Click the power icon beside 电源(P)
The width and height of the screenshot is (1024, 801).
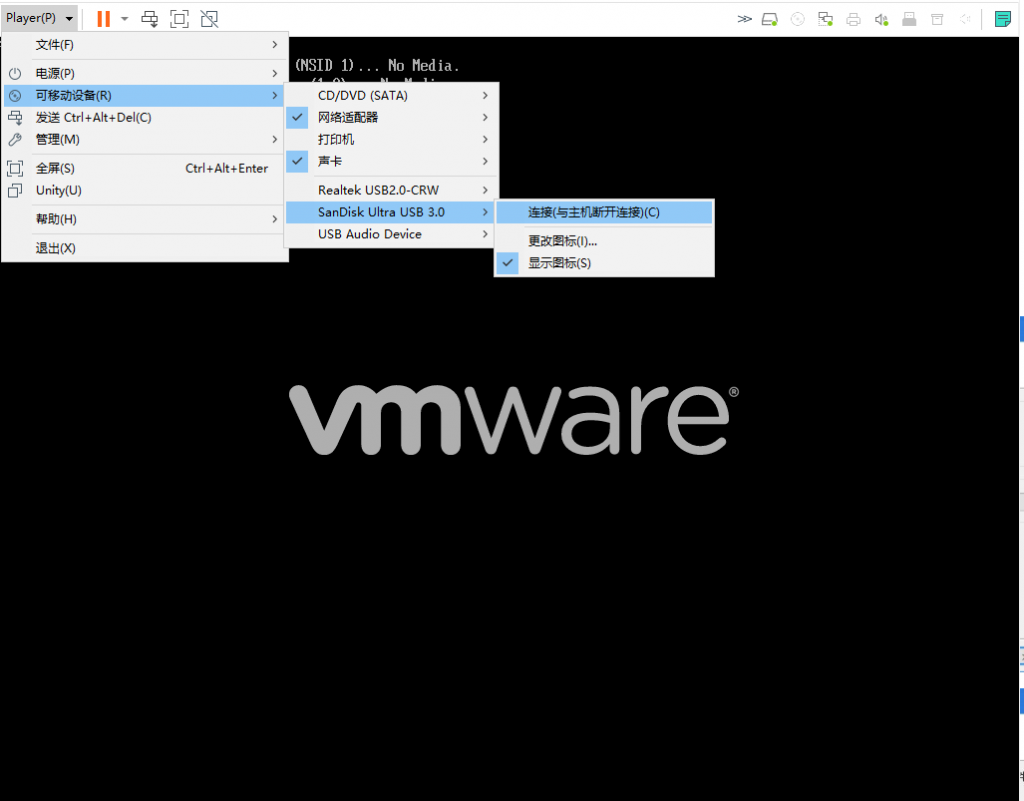15,74
